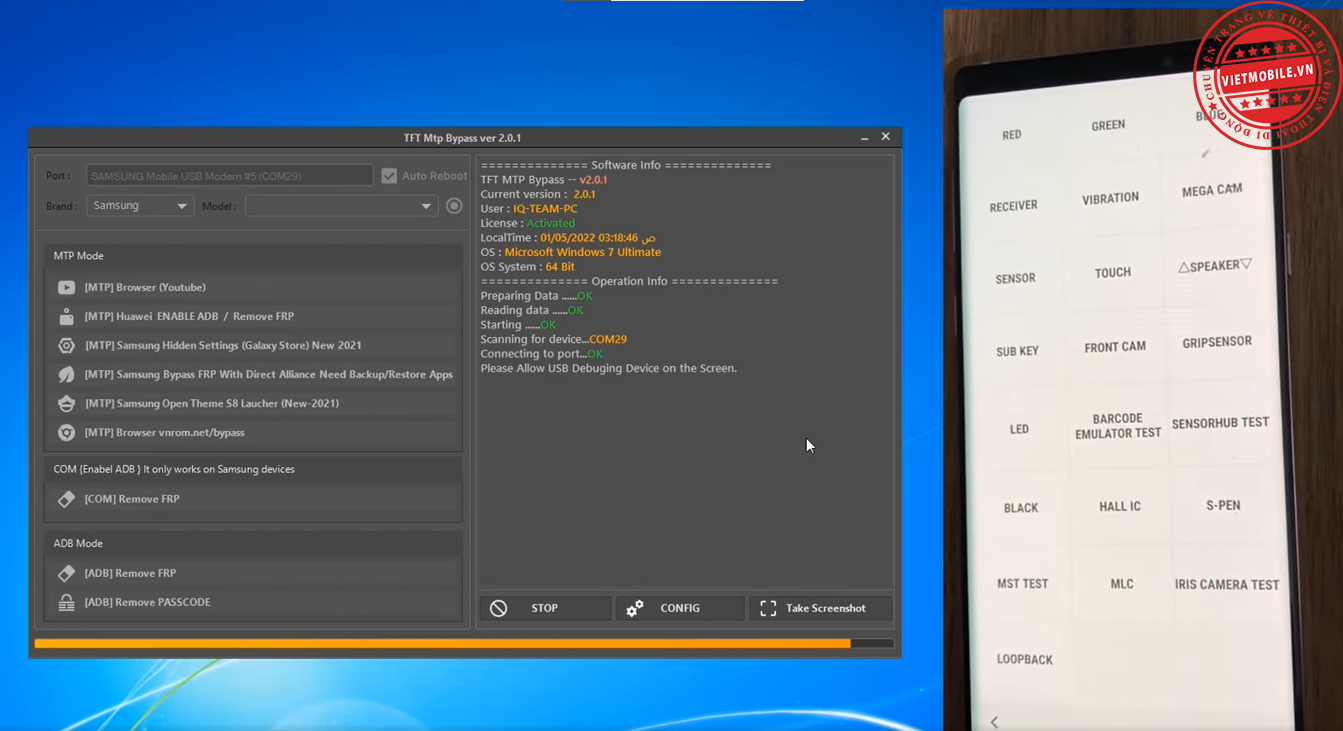The height and width of the screenshot is (731, 1343).
Task: Click the padlock icon beside Remove PASSCODE
Action: tap(66, 602)
